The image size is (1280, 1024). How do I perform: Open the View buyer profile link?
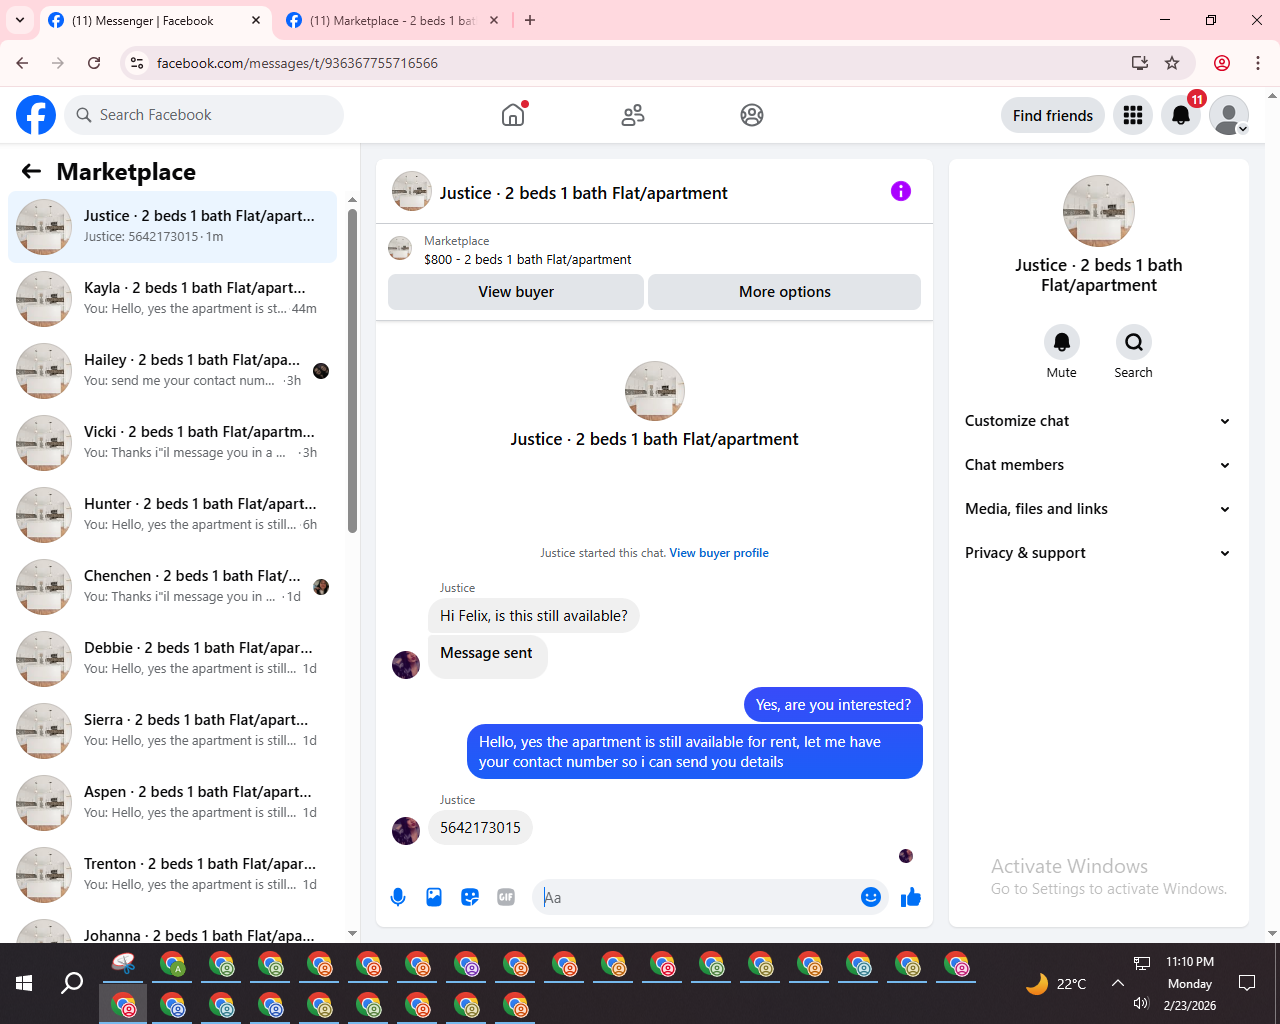click(719, 553)
